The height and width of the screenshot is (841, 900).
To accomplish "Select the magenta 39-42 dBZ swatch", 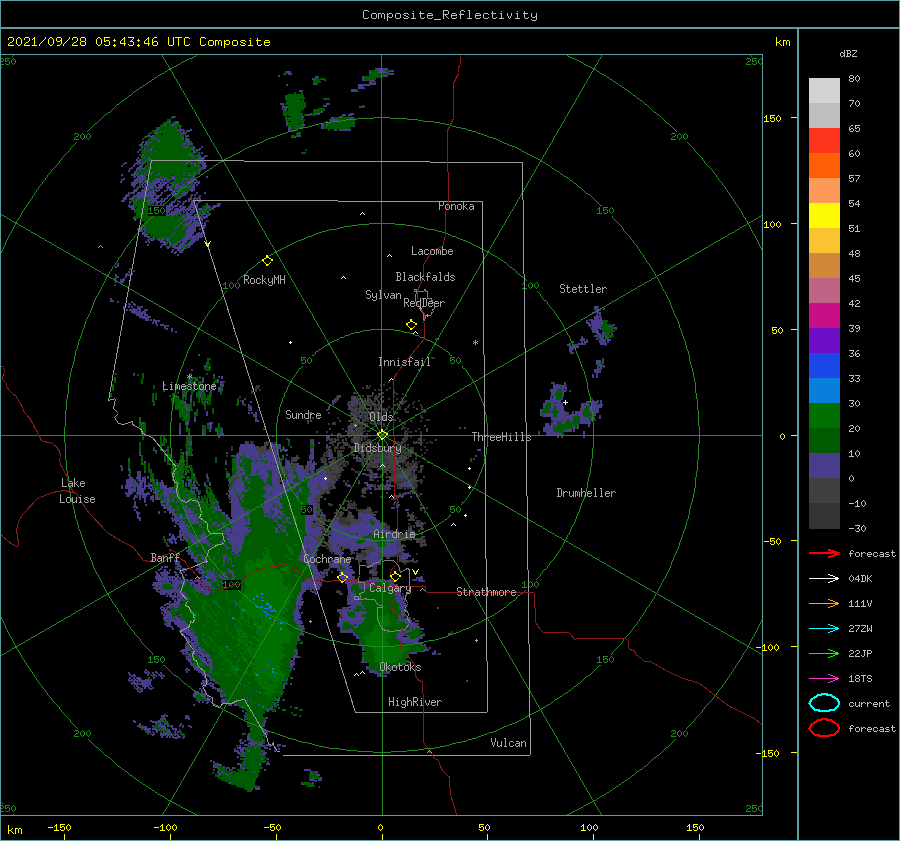I will pyautogui.click(x=824, y=316).
